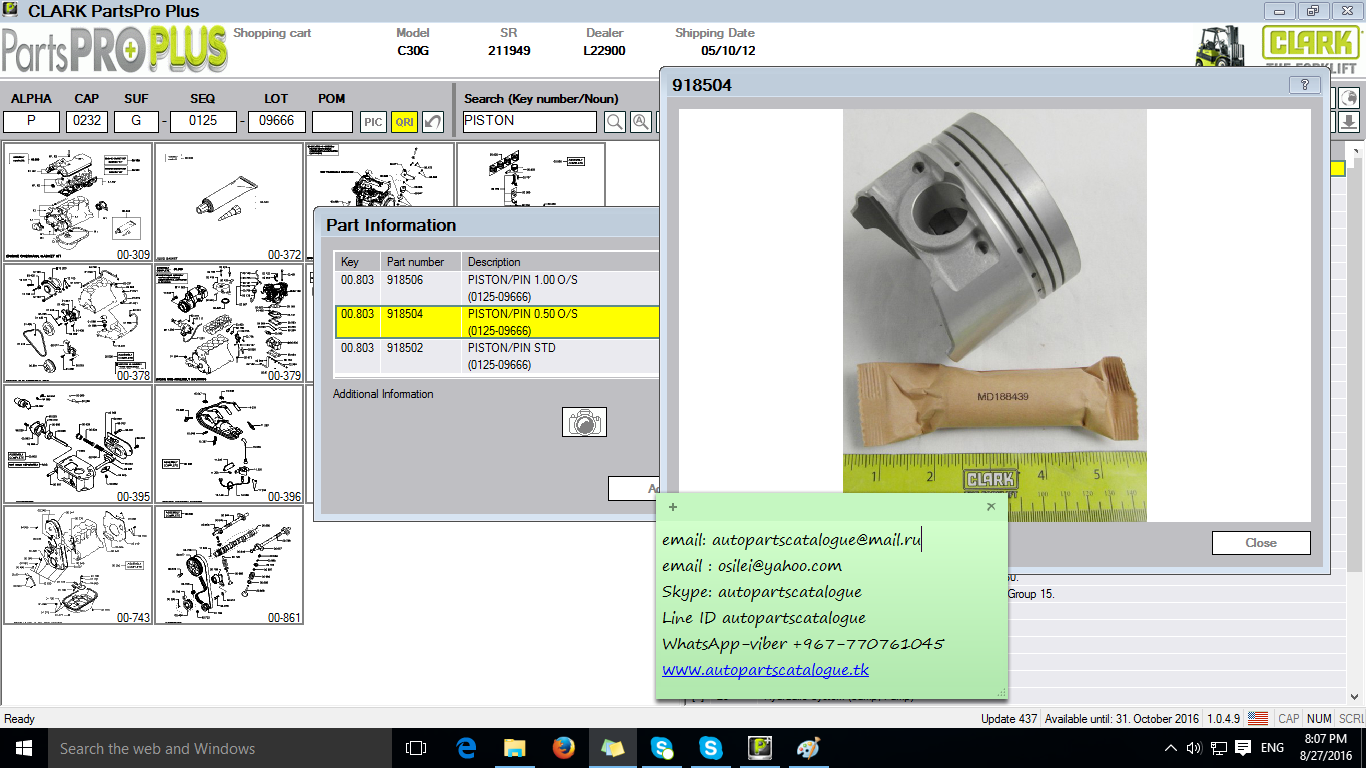Image resolution: width=1366 pixels, height=768 pixels.
Task: Open www.autopartscatalogue.tk link
Action: (x=765, y=670)
